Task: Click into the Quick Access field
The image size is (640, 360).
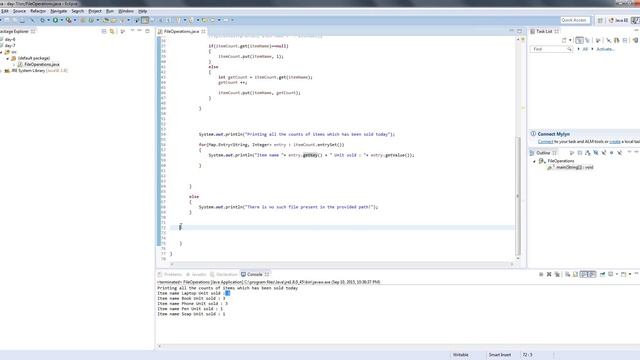Action: 574,20
